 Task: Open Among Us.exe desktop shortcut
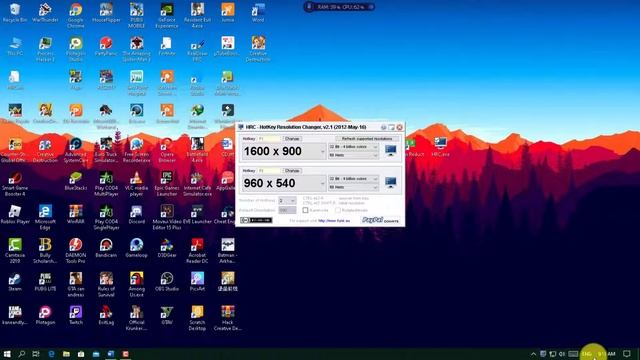click(136, 284)
